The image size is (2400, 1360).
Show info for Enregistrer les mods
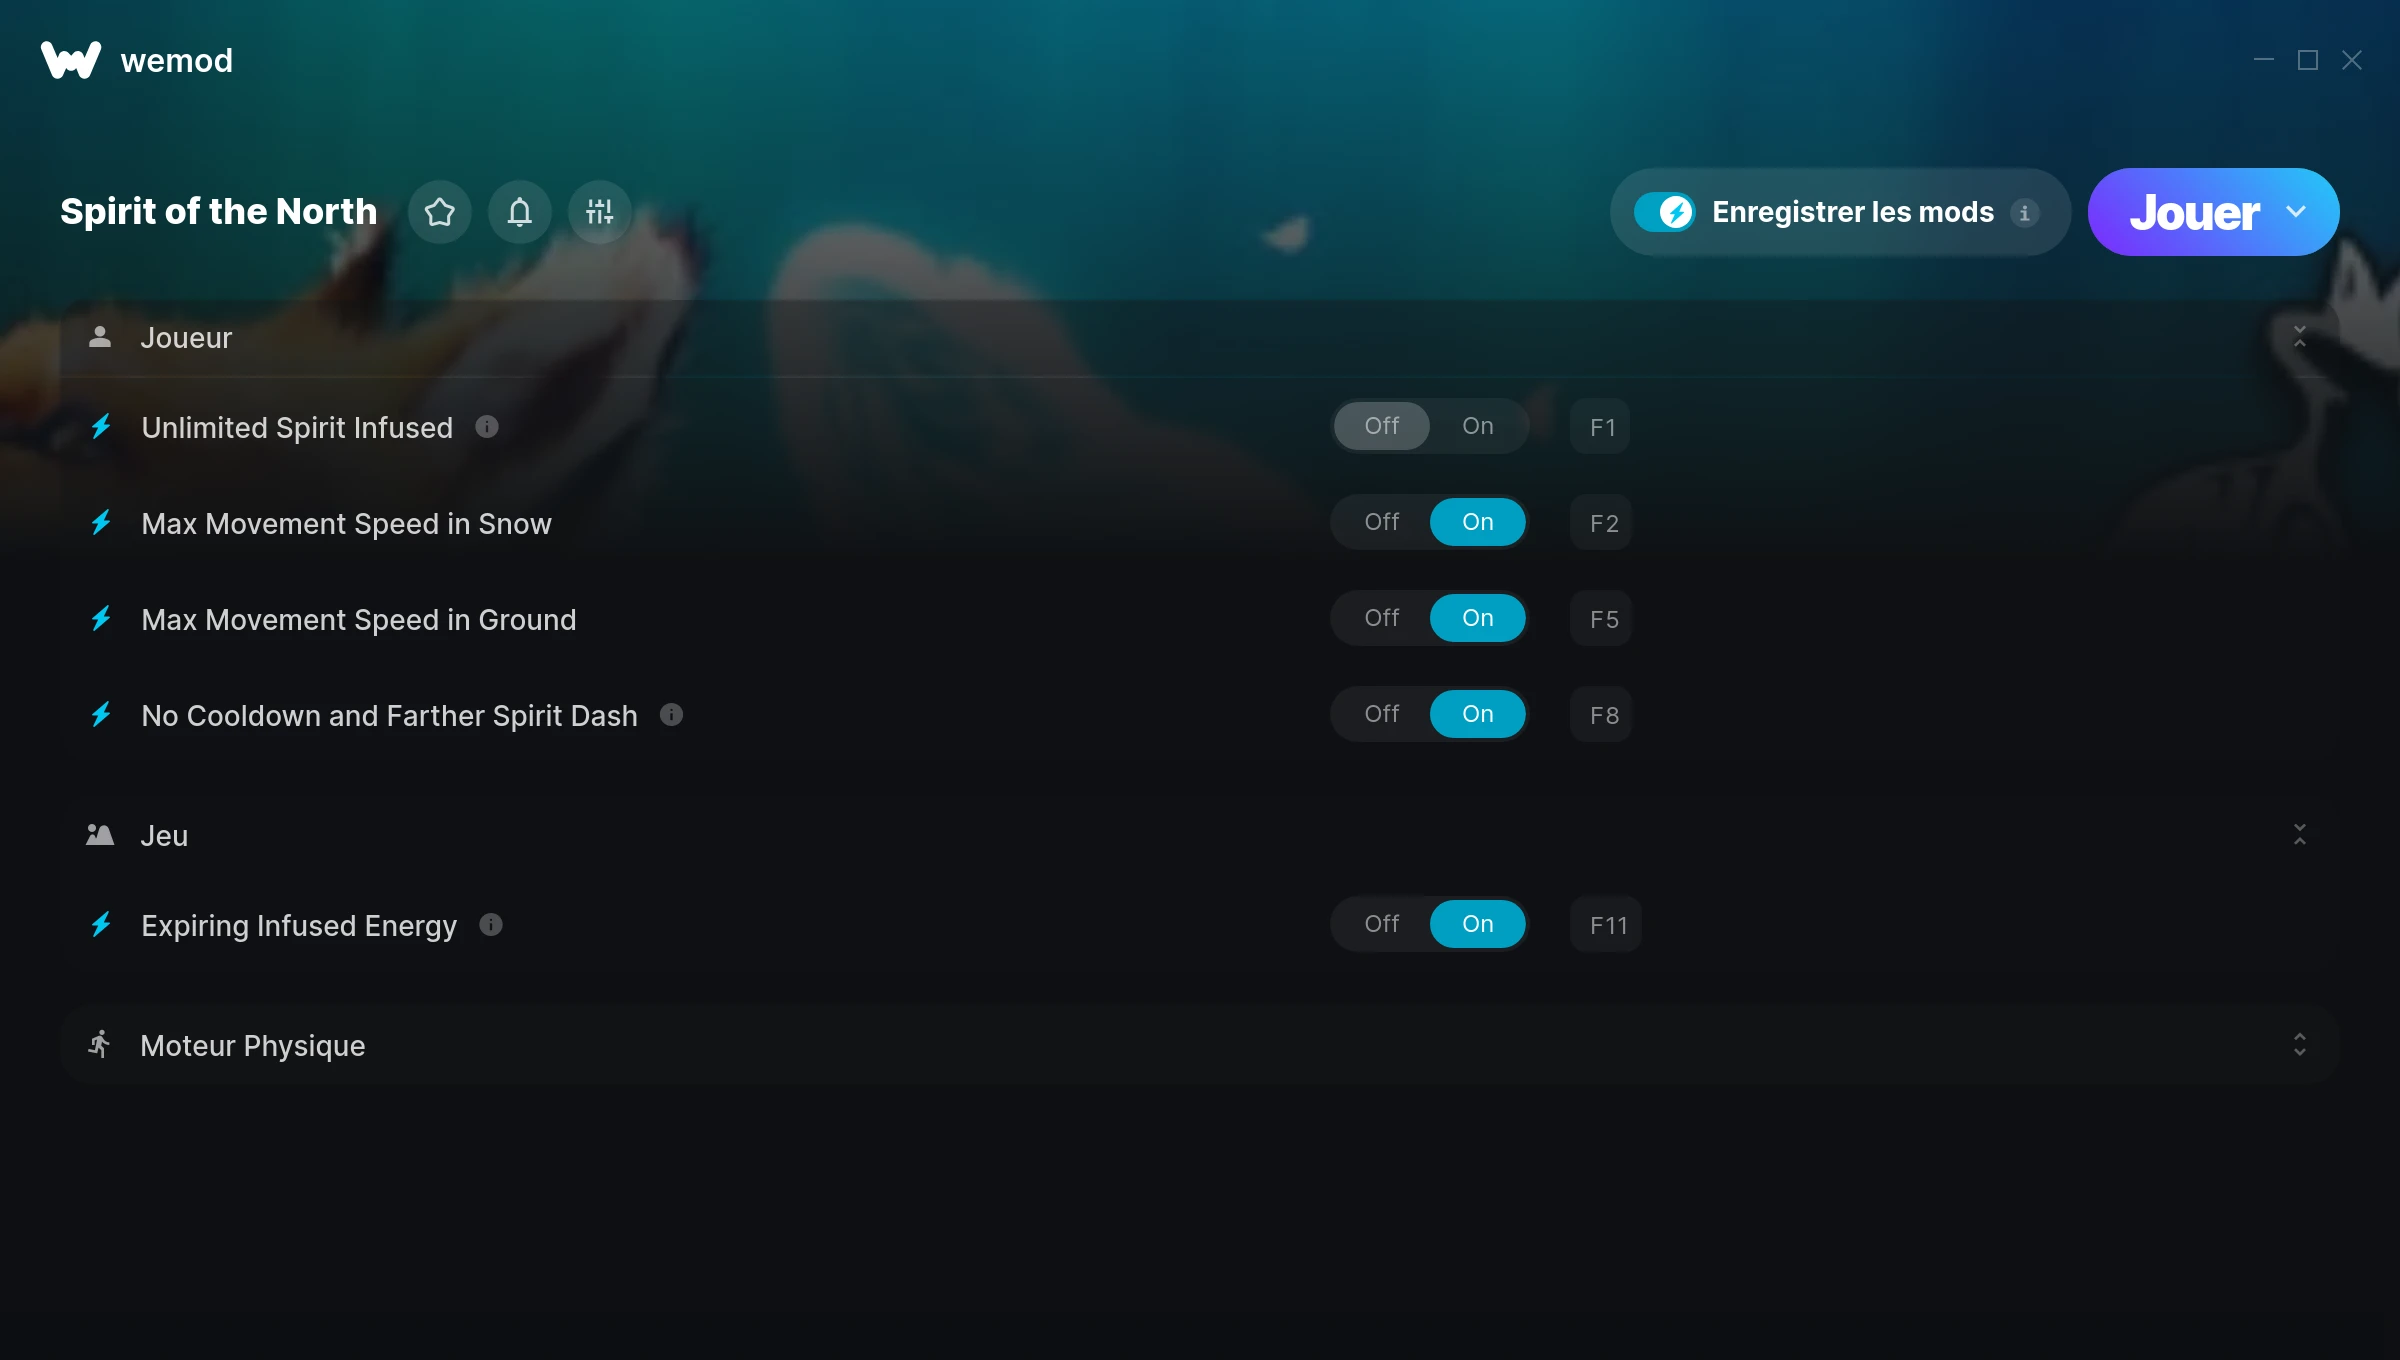click(x=2025, y=213)
